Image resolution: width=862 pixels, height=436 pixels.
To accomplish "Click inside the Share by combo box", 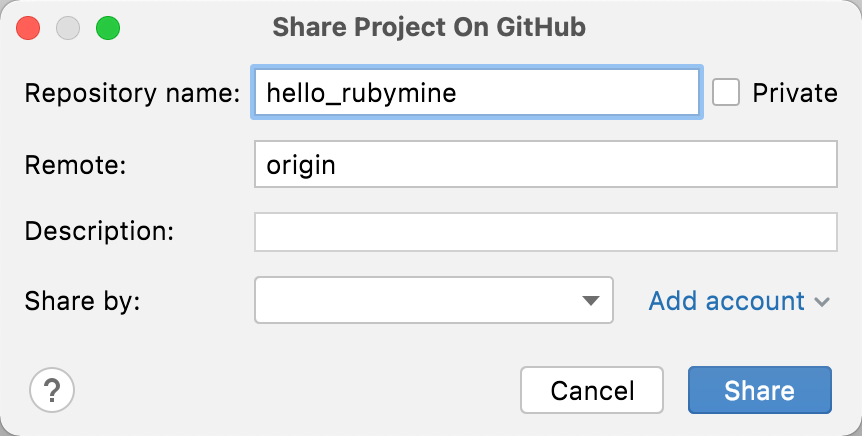I will click(420, 300).
